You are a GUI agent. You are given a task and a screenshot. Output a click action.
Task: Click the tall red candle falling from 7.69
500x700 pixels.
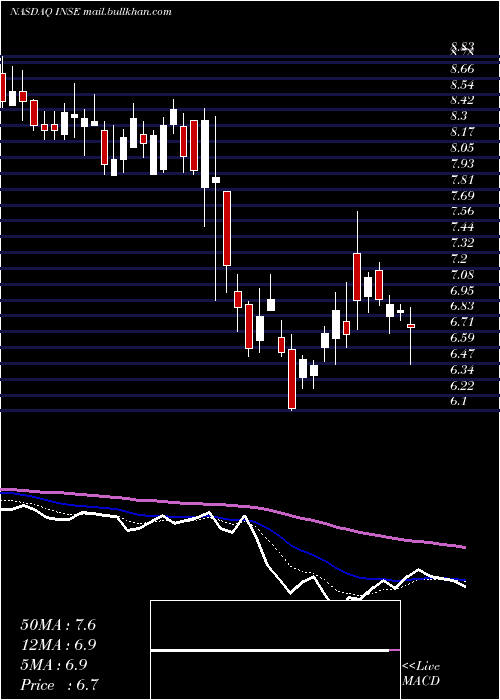(x=227, y=228)
